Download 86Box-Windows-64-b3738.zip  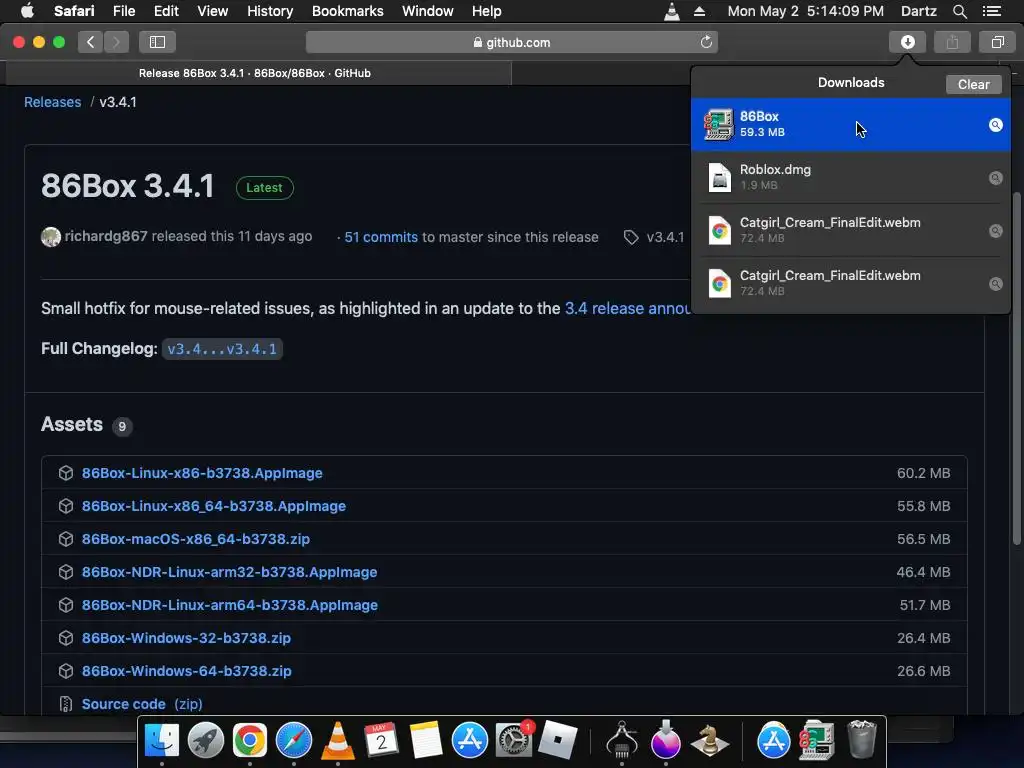(186, 671)
